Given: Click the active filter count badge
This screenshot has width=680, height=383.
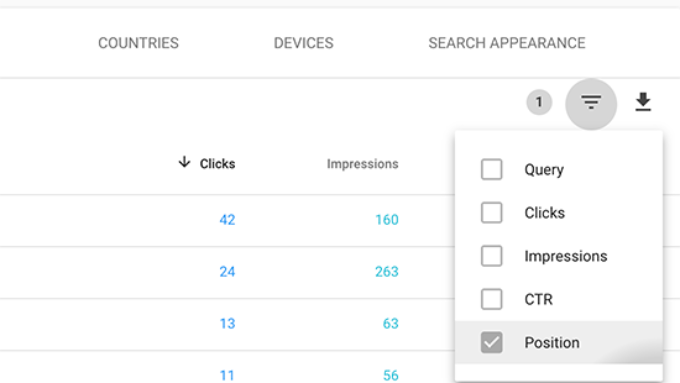Looking at the screenshot, I should [x=539, y=102].
